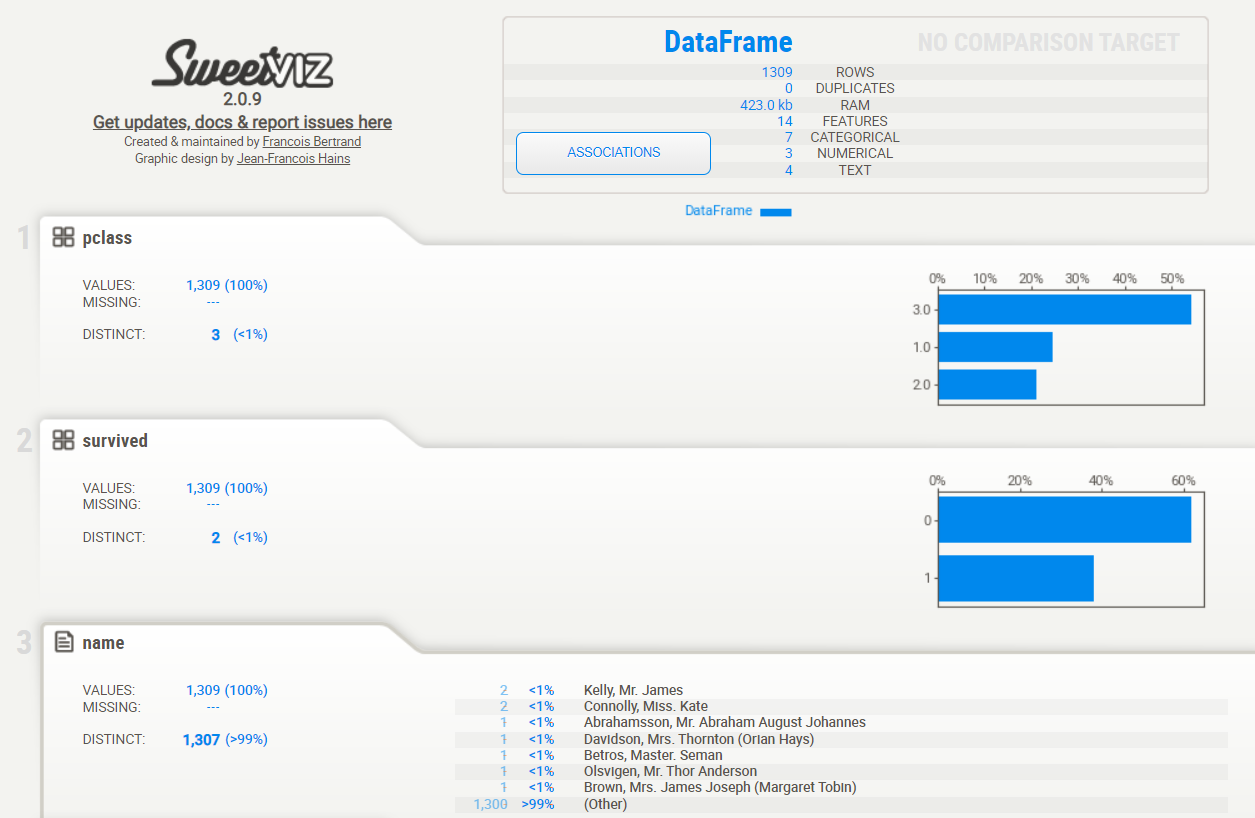Click the categorical icon beside pclass
This screenshot has width=1255, height=818.
tap(64, 238)
